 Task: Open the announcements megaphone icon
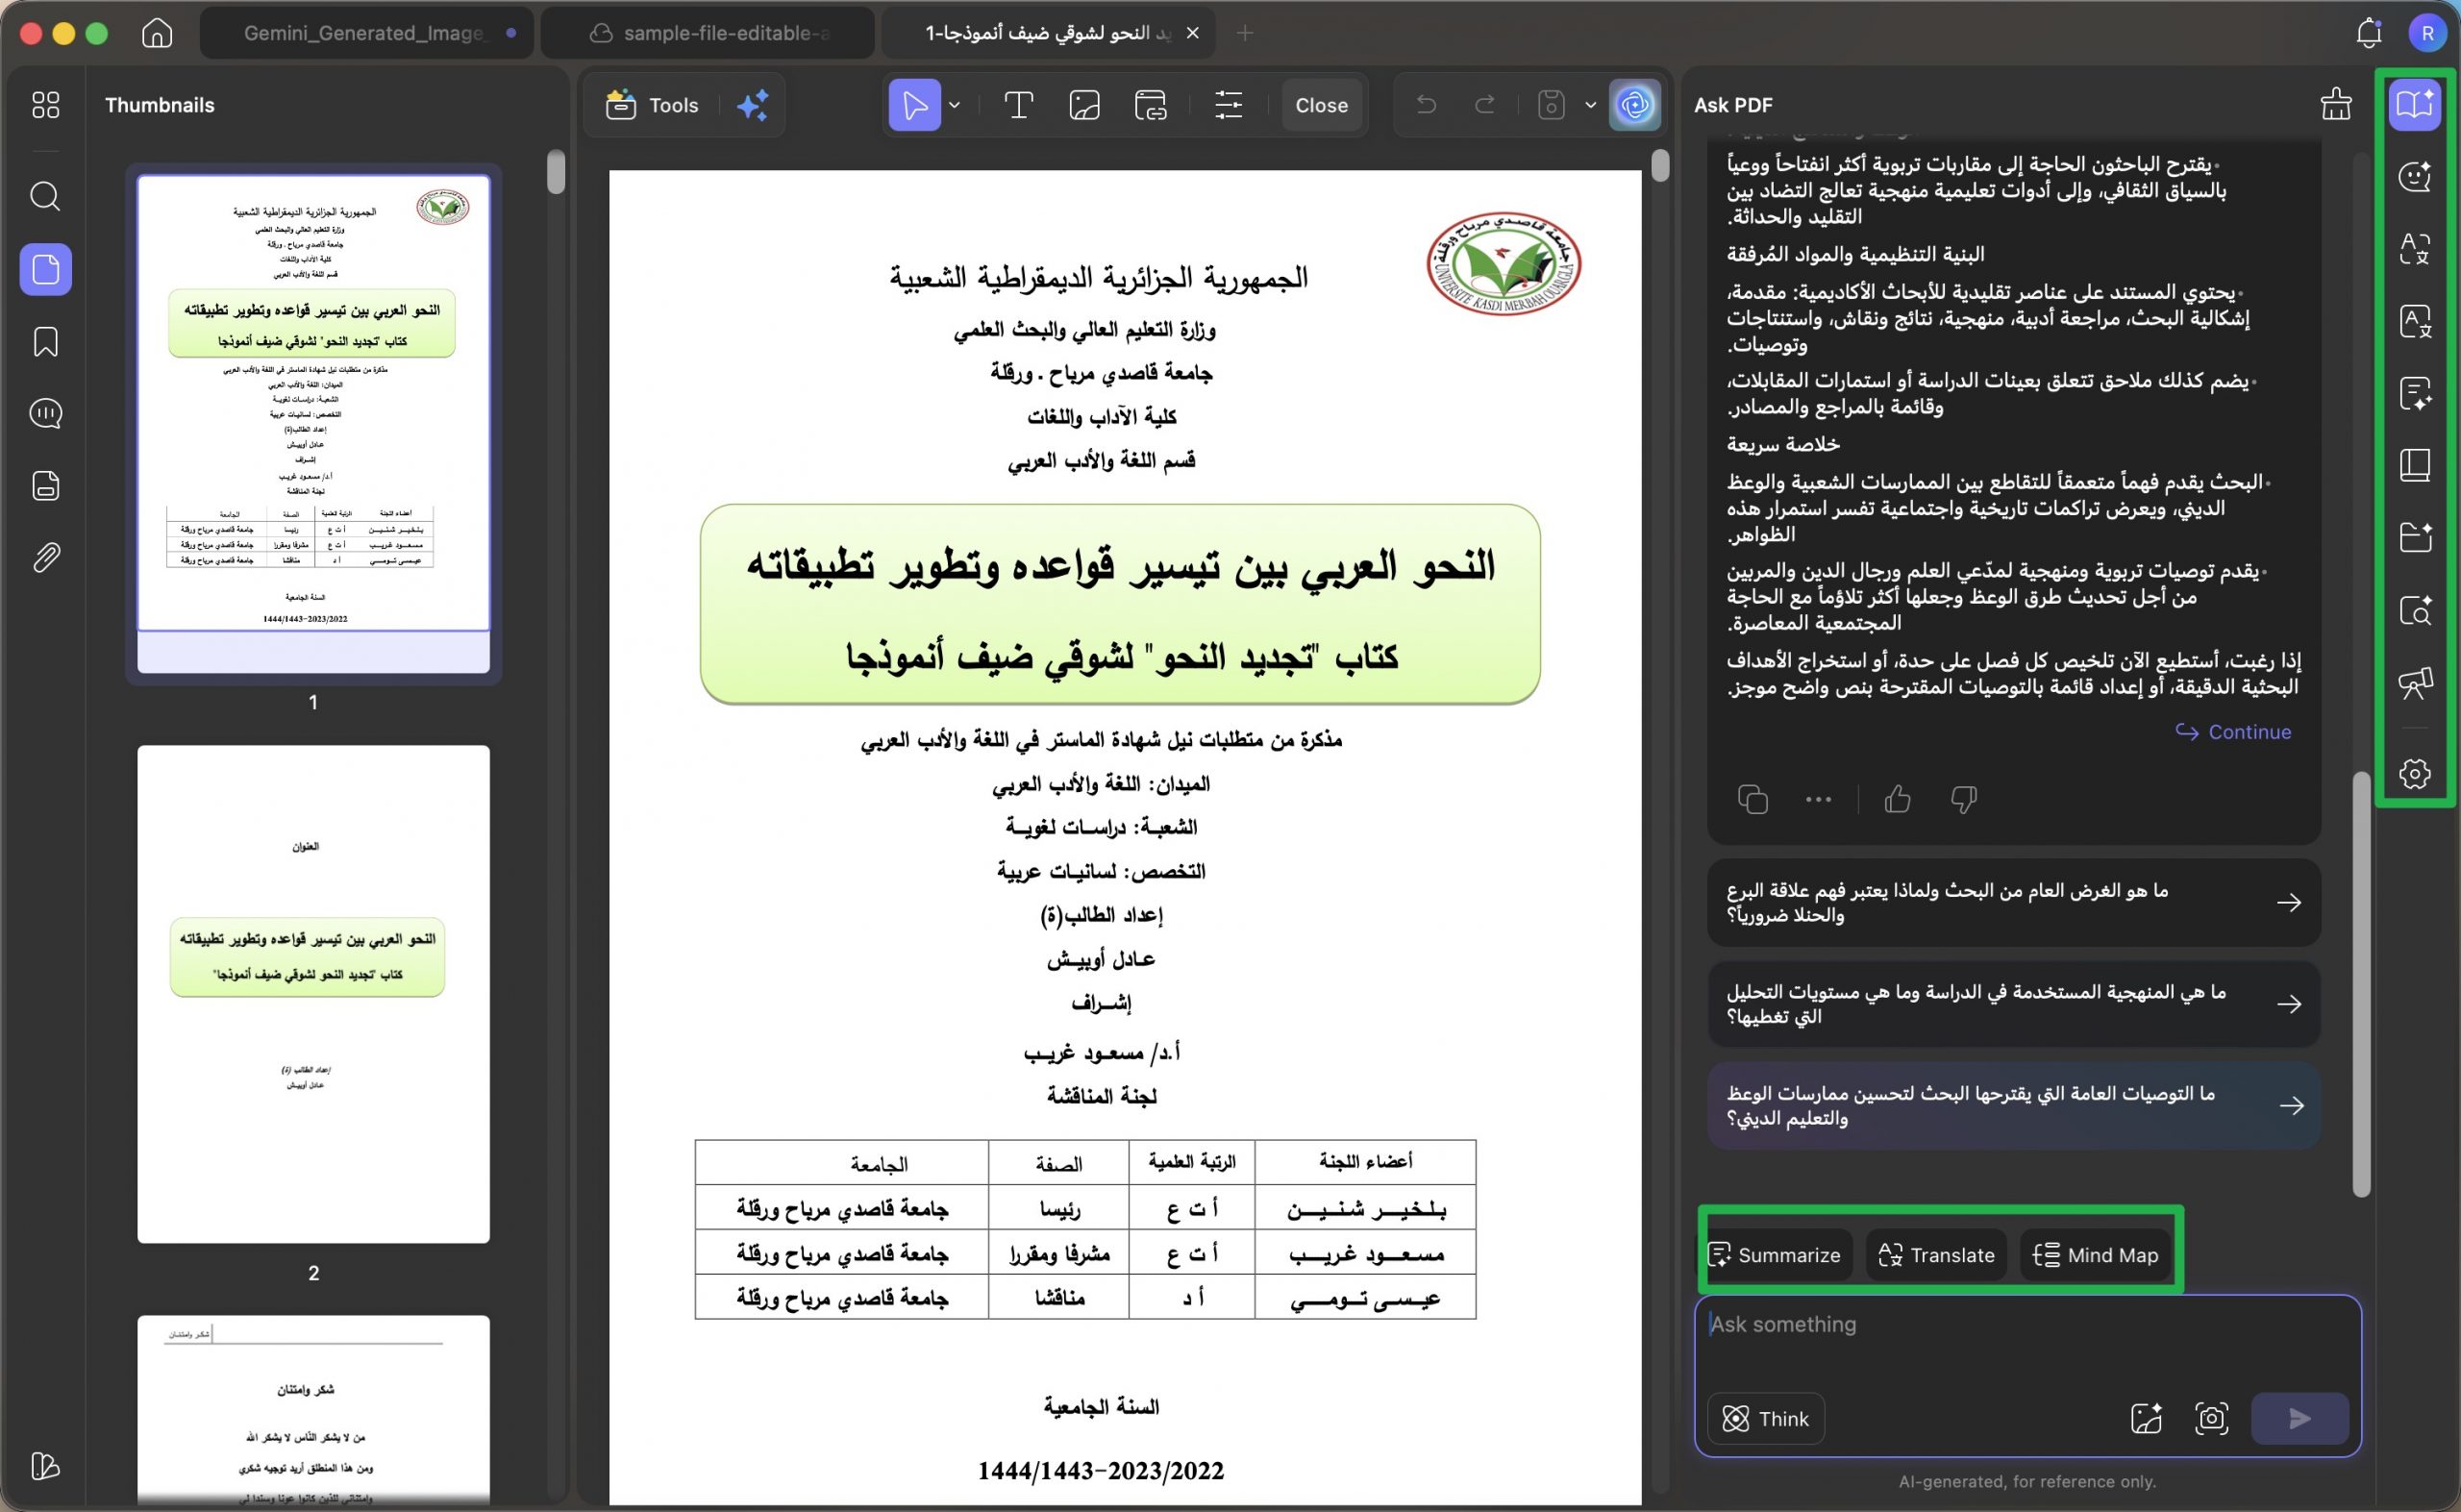click(x=2414, y=683)
